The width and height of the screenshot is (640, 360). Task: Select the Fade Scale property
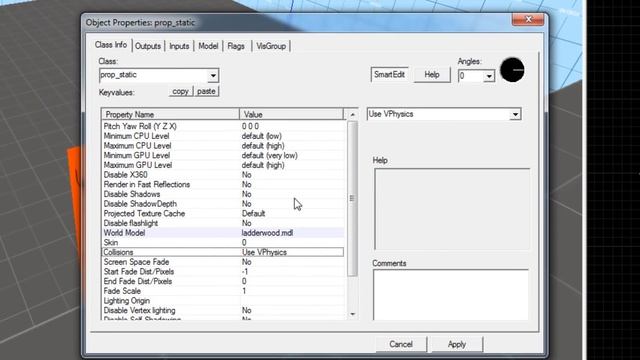pos(223,291)
